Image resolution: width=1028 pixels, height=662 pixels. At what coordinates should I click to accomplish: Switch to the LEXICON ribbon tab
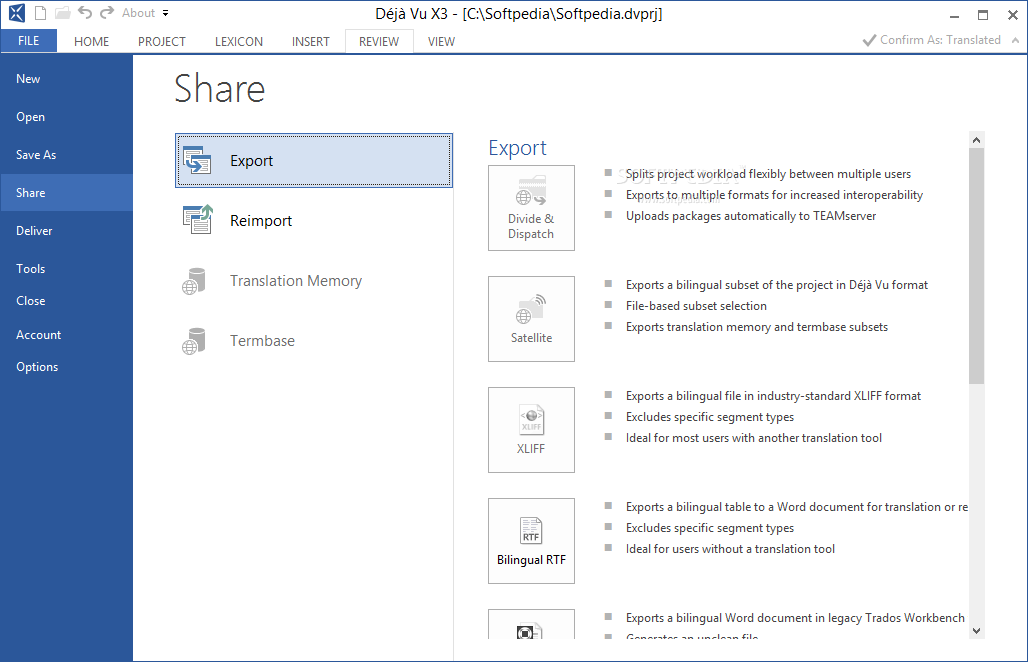(x=239, y=41)
